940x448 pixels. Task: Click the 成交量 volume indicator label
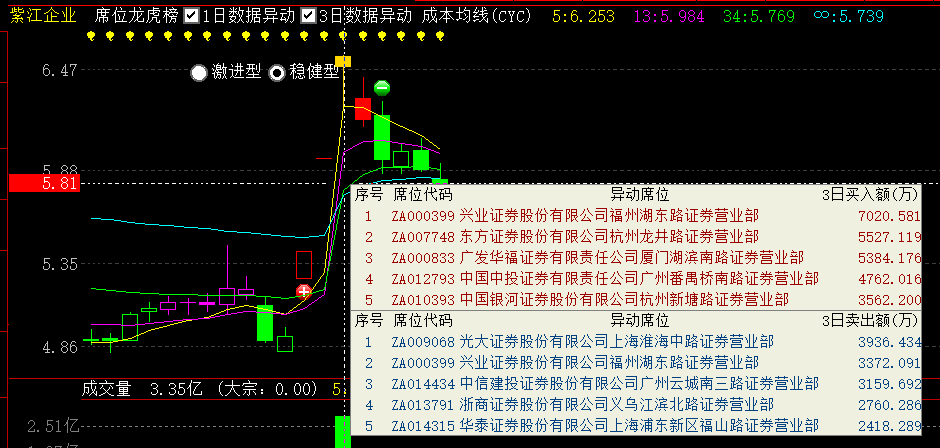pyautogui.click(x=106, y=388)
